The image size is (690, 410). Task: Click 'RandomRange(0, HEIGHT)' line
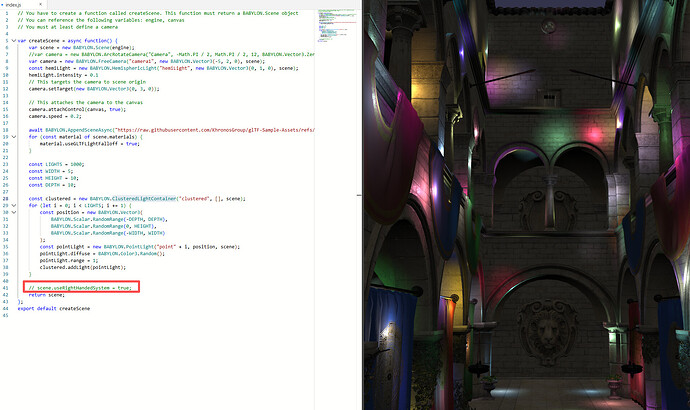point(104,226)
